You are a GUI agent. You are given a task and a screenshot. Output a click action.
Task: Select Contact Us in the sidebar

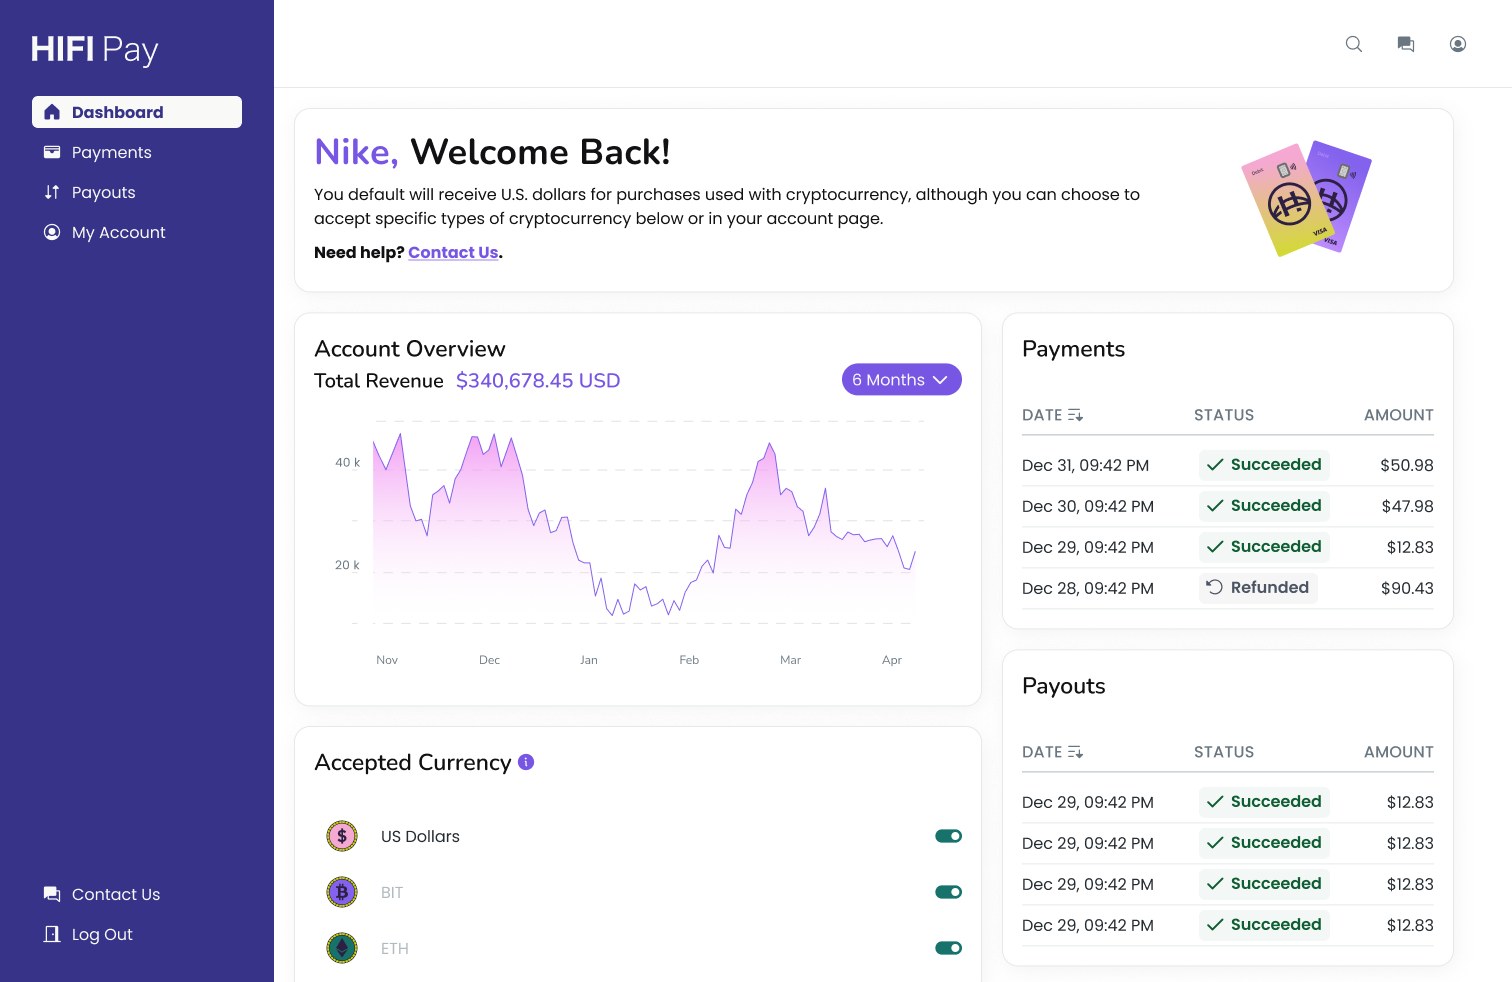tap(137, 894)
